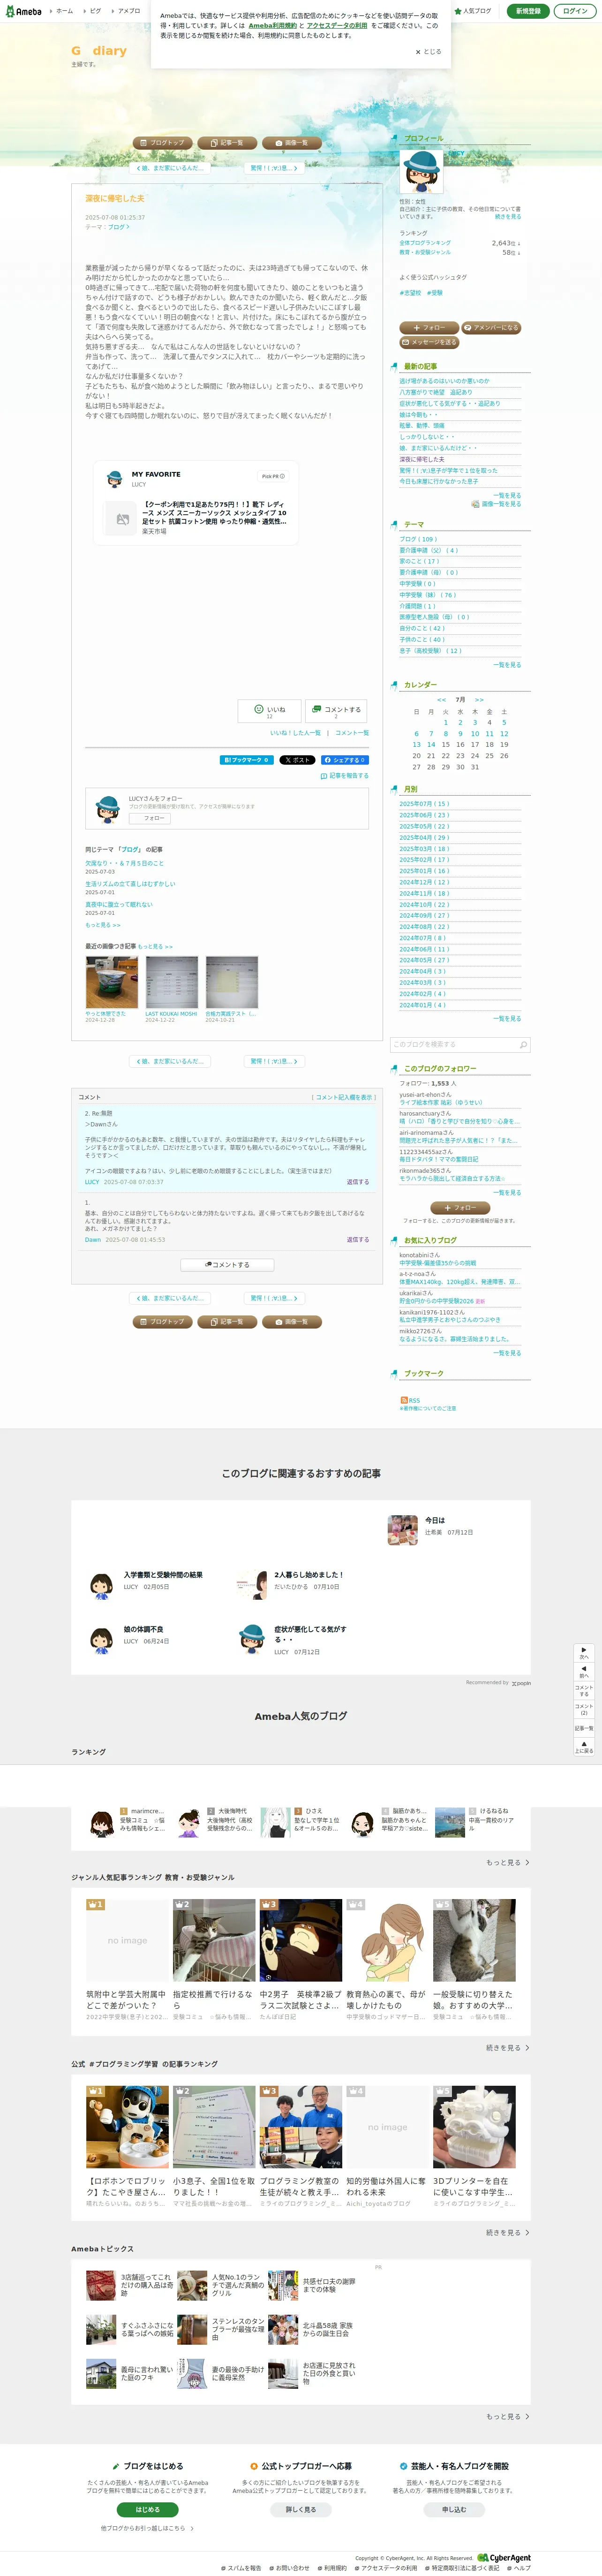This screenshot has width=602, height=2576.
Task: Click フォロー in the LUCYさんをフォロー box
Action: tap(150, 818)
